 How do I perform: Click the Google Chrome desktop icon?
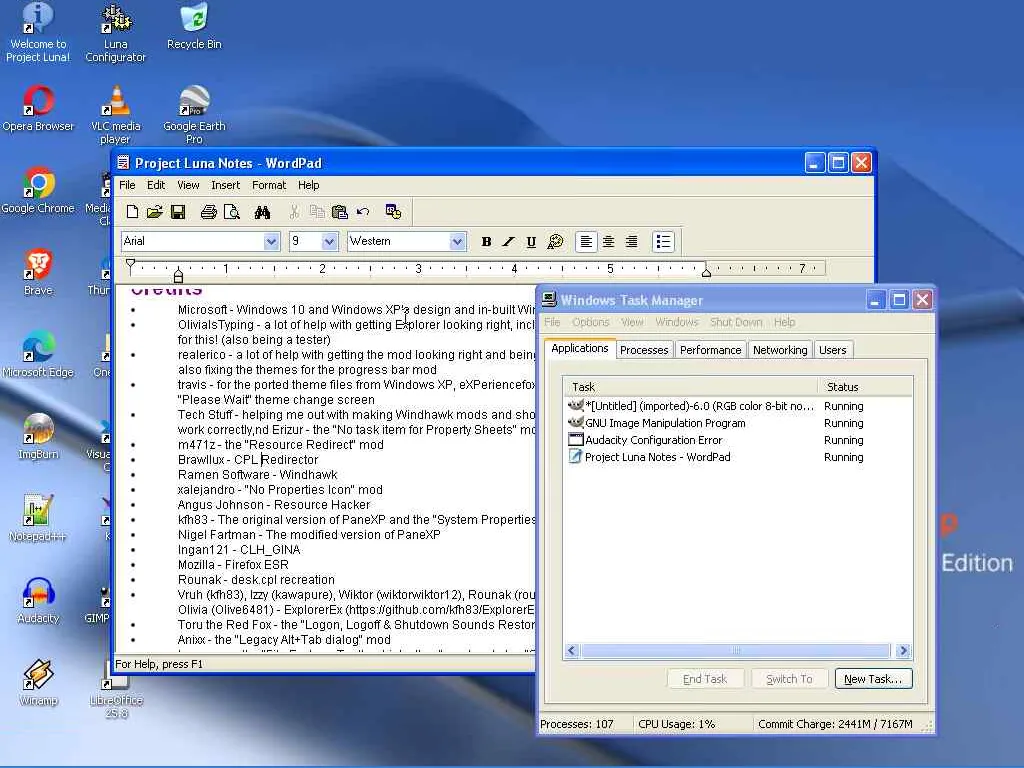pos(38,191)
